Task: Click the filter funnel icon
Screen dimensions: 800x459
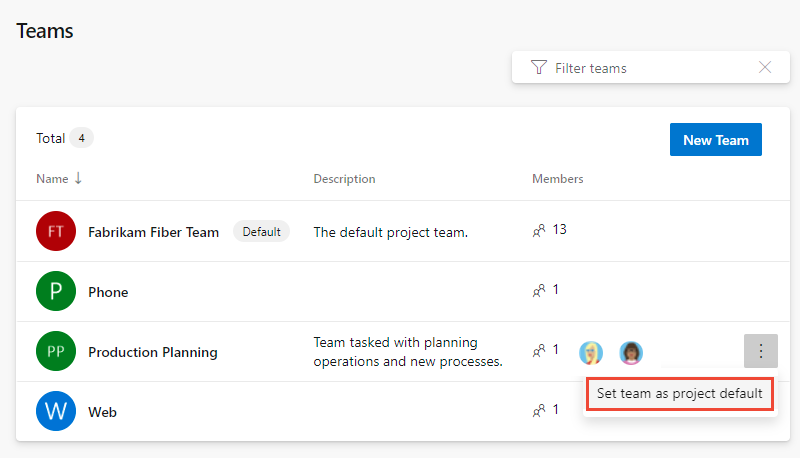Action: tap(539, 68)
